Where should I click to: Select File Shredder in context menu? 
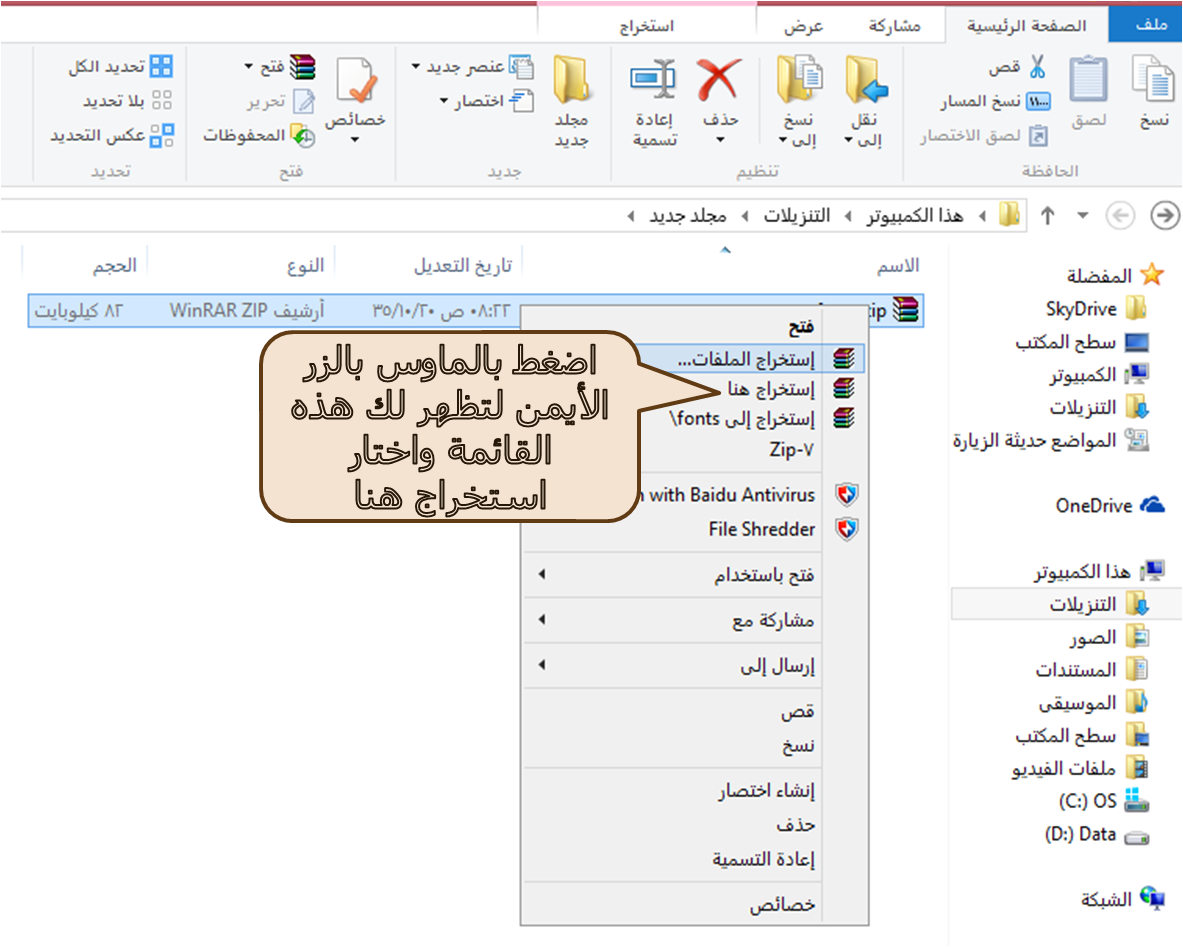761,529
